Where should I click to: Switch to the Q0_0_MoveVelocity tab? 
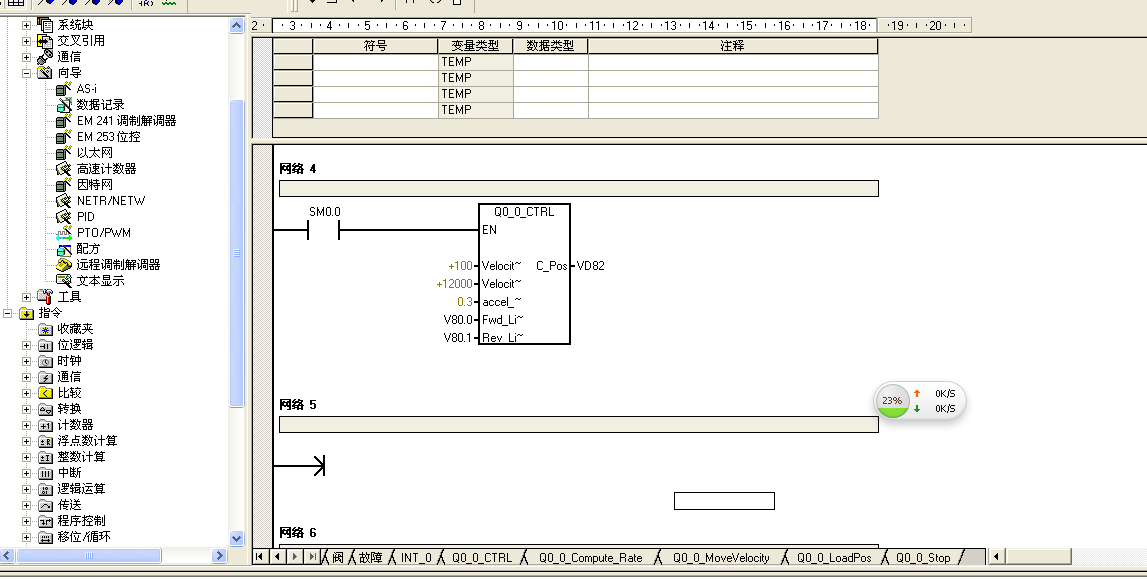tap(720, 558)
